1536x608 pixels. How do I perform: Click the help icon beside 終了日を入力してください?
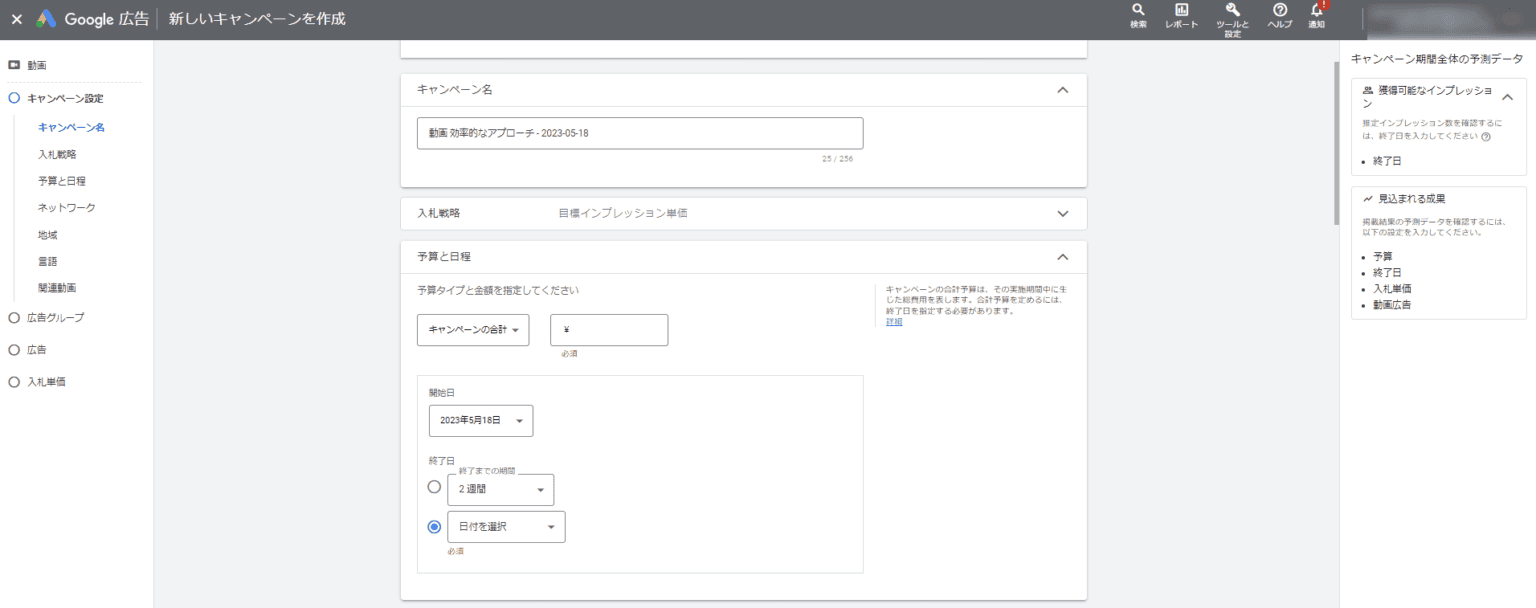[x=1486, y=137]
